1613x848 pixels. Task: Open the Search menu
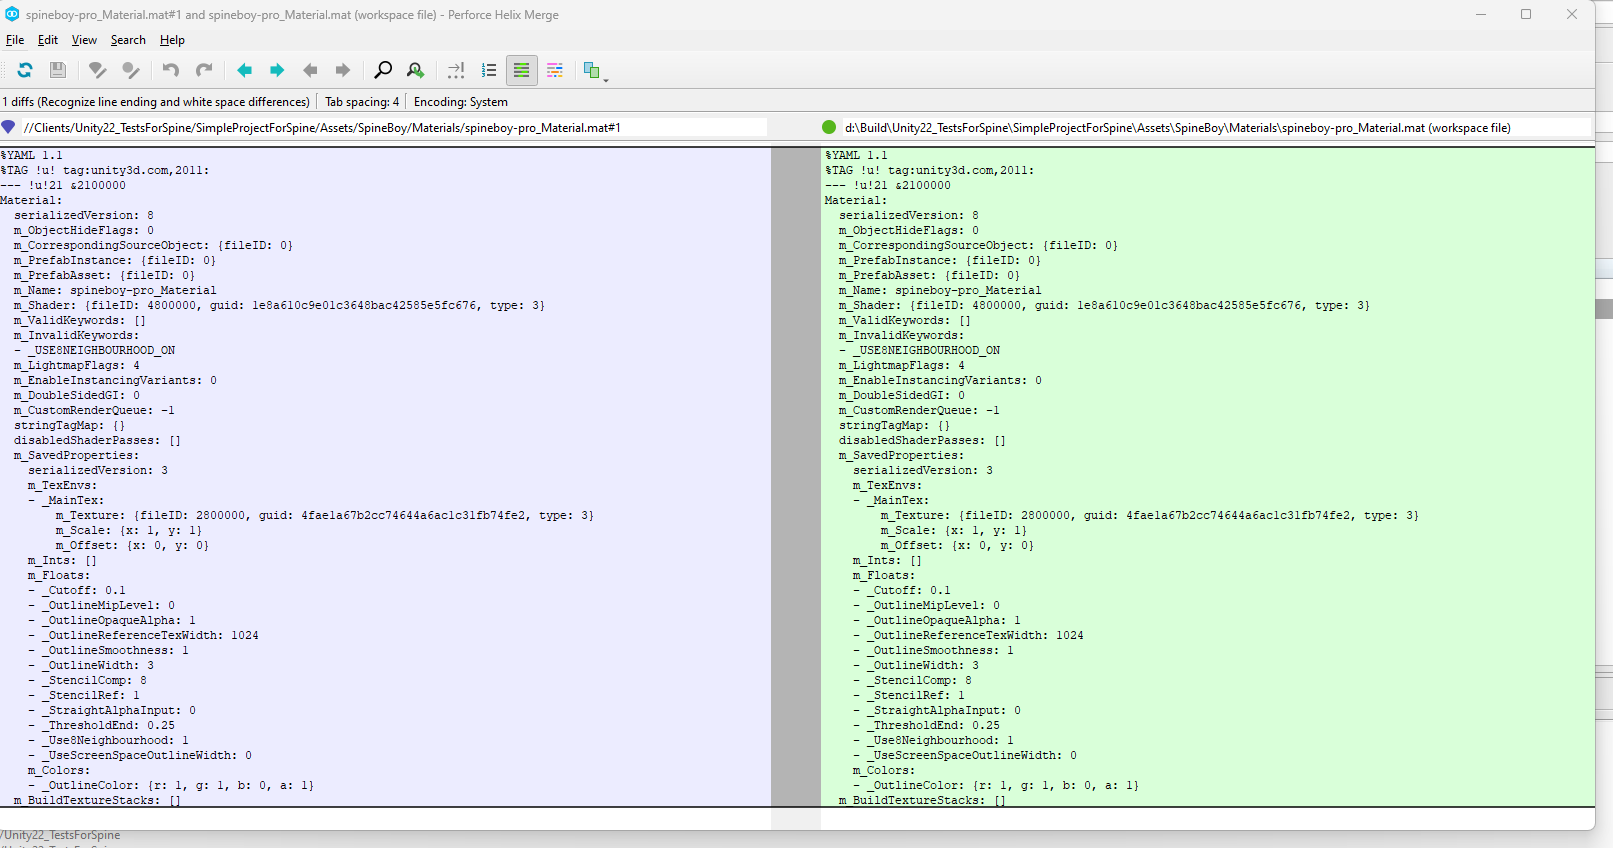click(x=128, y=40)
